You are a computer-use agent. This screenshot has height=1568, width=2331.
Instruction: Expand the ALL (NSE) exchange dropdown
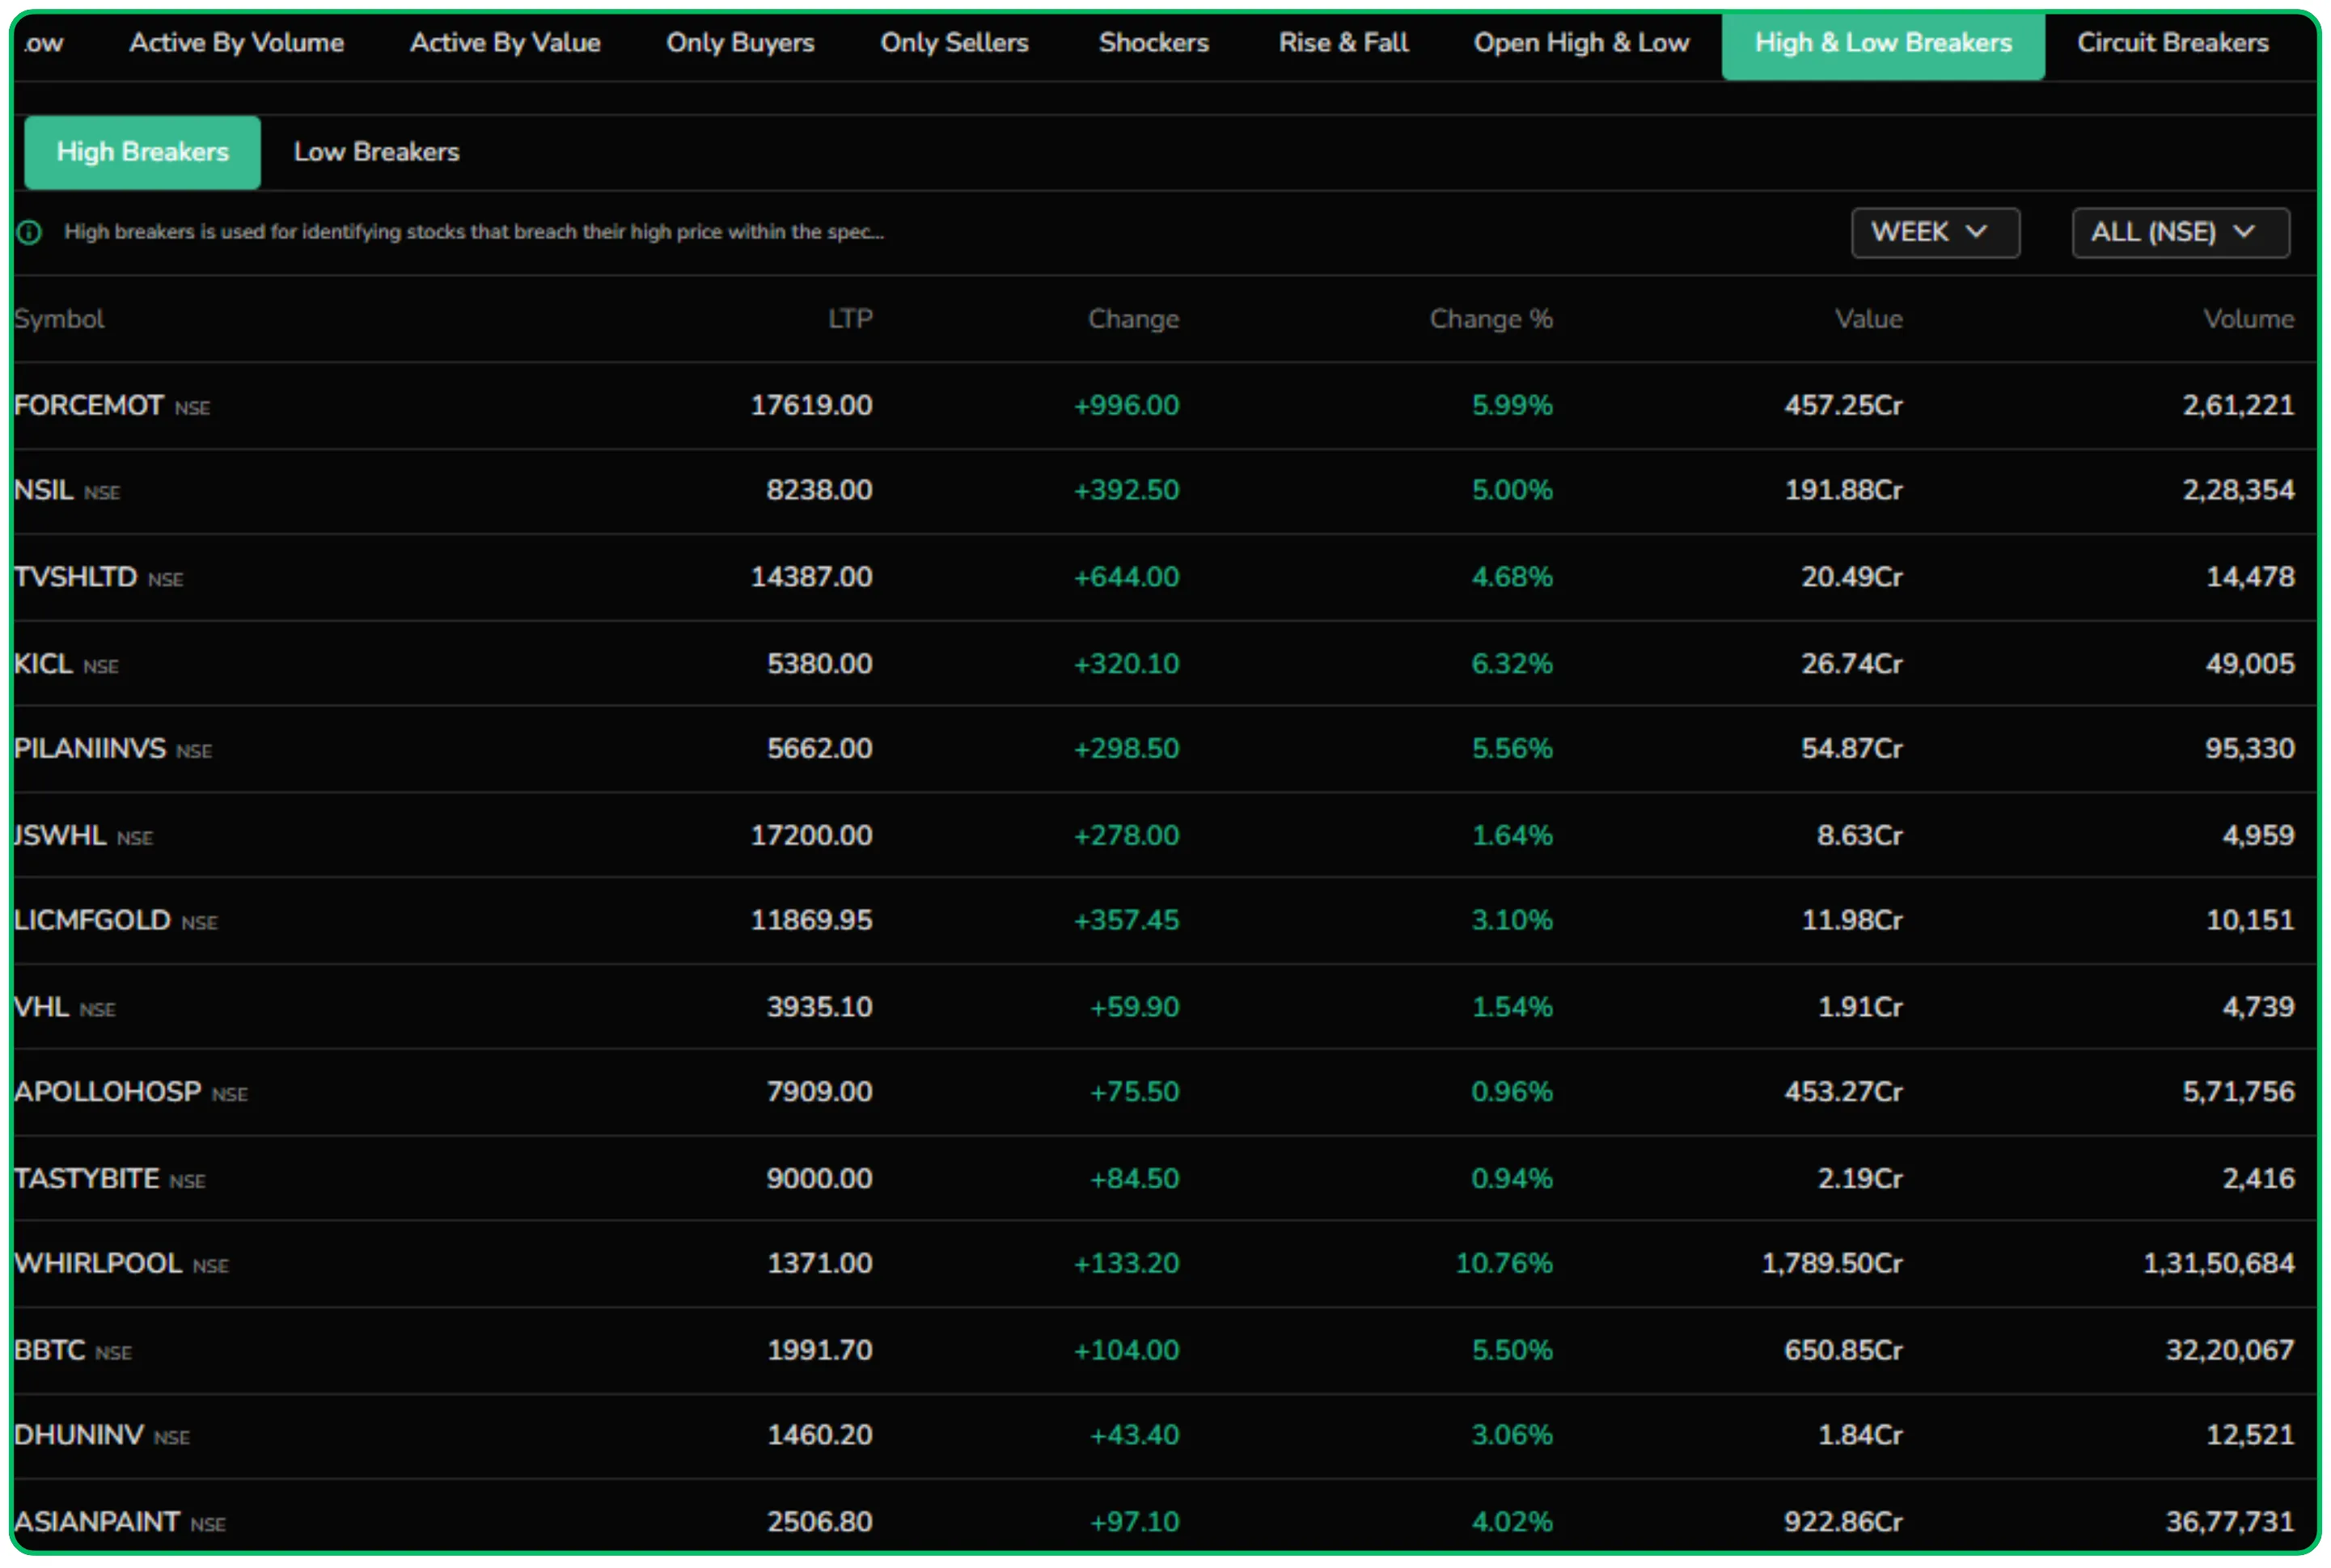(x=2180, y=232)
